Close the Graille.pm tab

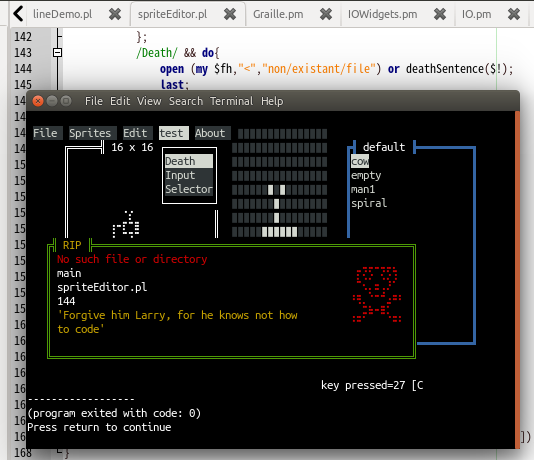(x=326, y=14)
